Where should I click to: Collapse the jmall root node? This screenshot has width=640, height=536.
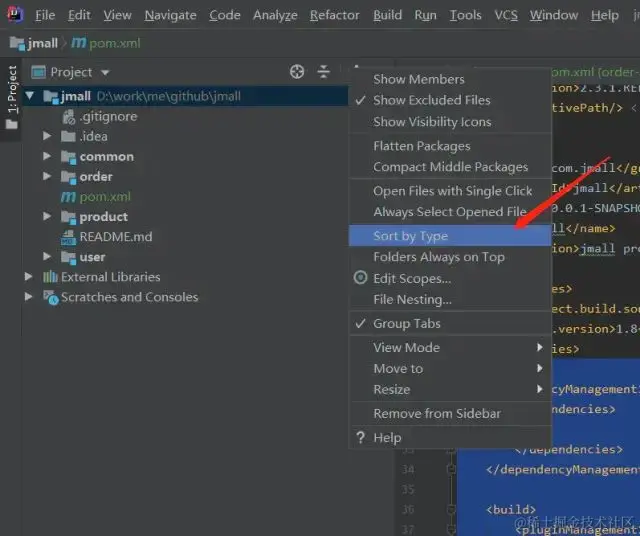[29, 96]
